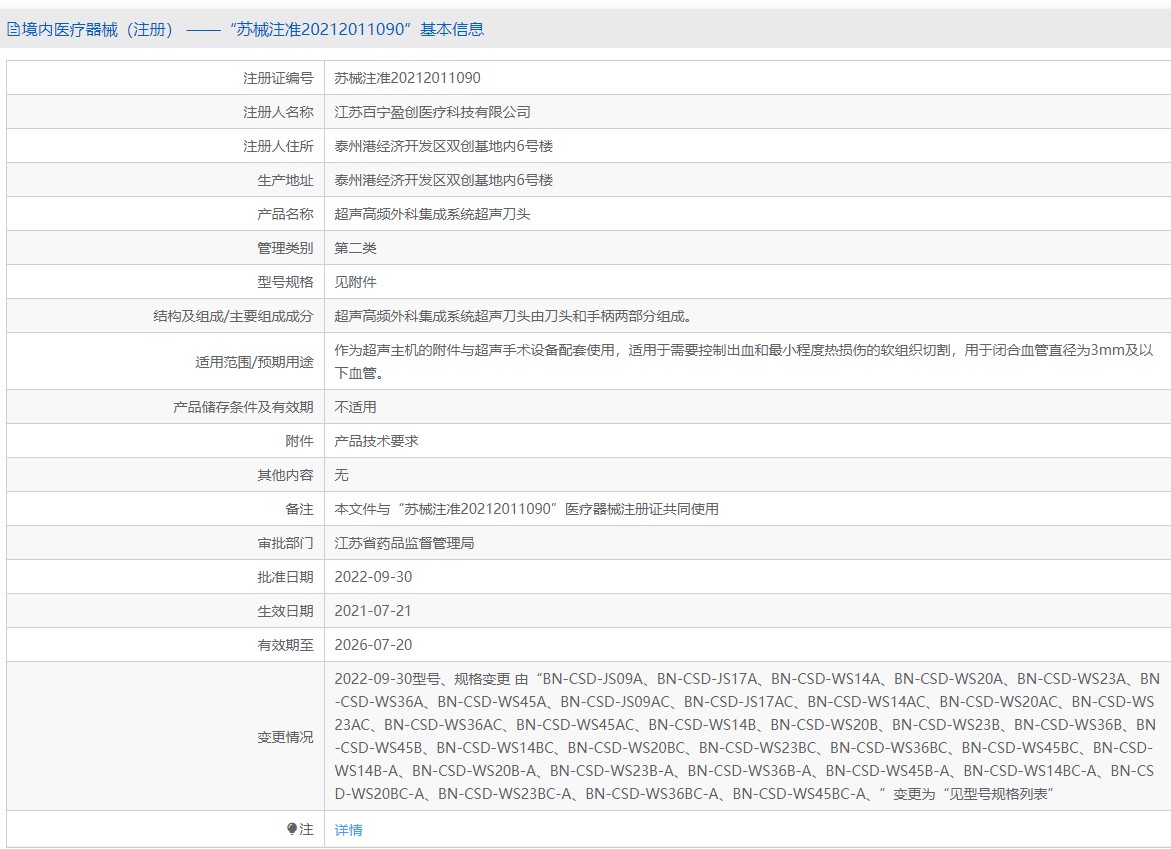Click the sentence ending in 手柄两部分组成
The image size is (1171, 849).
(513, 317)
